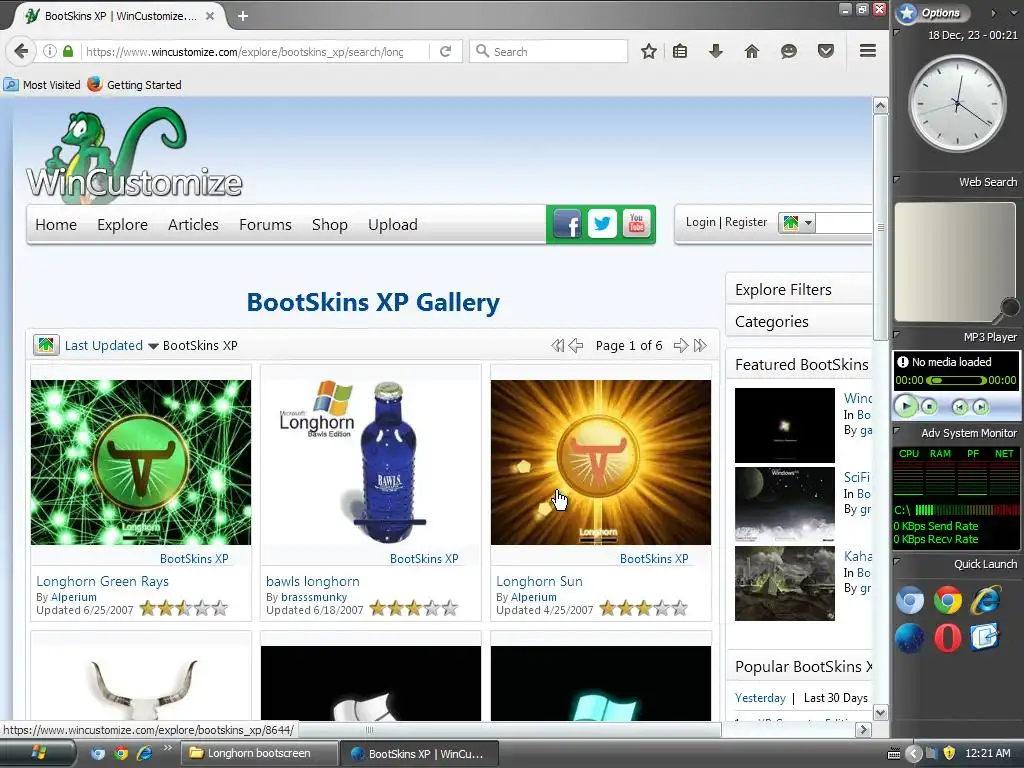
Task: Stop playback in the MP3 Player widget
Action: pyautogui.click(x=929, y=407)
